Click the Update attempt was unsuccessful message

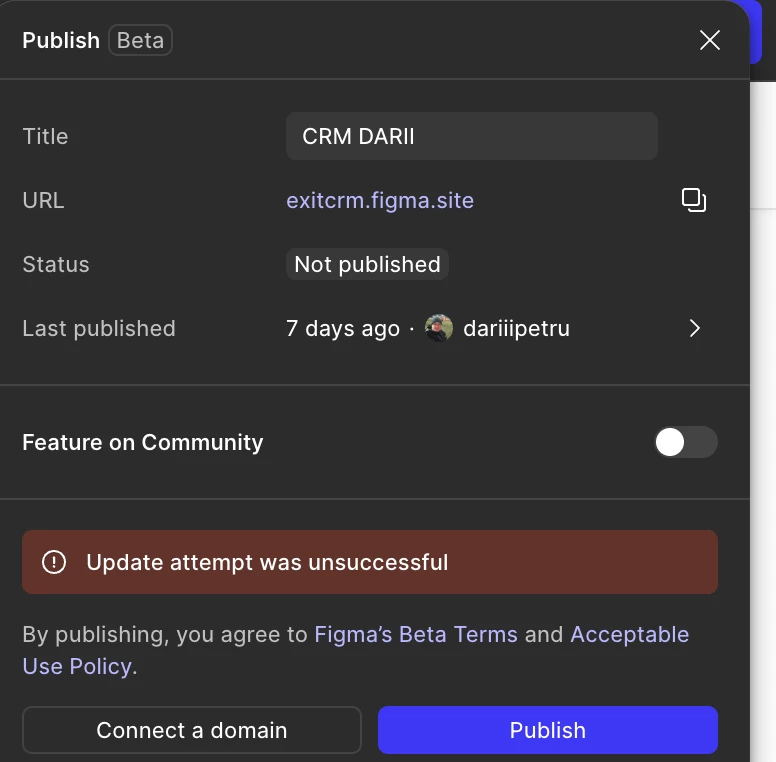pyautogui.click(x=267, y=563)
